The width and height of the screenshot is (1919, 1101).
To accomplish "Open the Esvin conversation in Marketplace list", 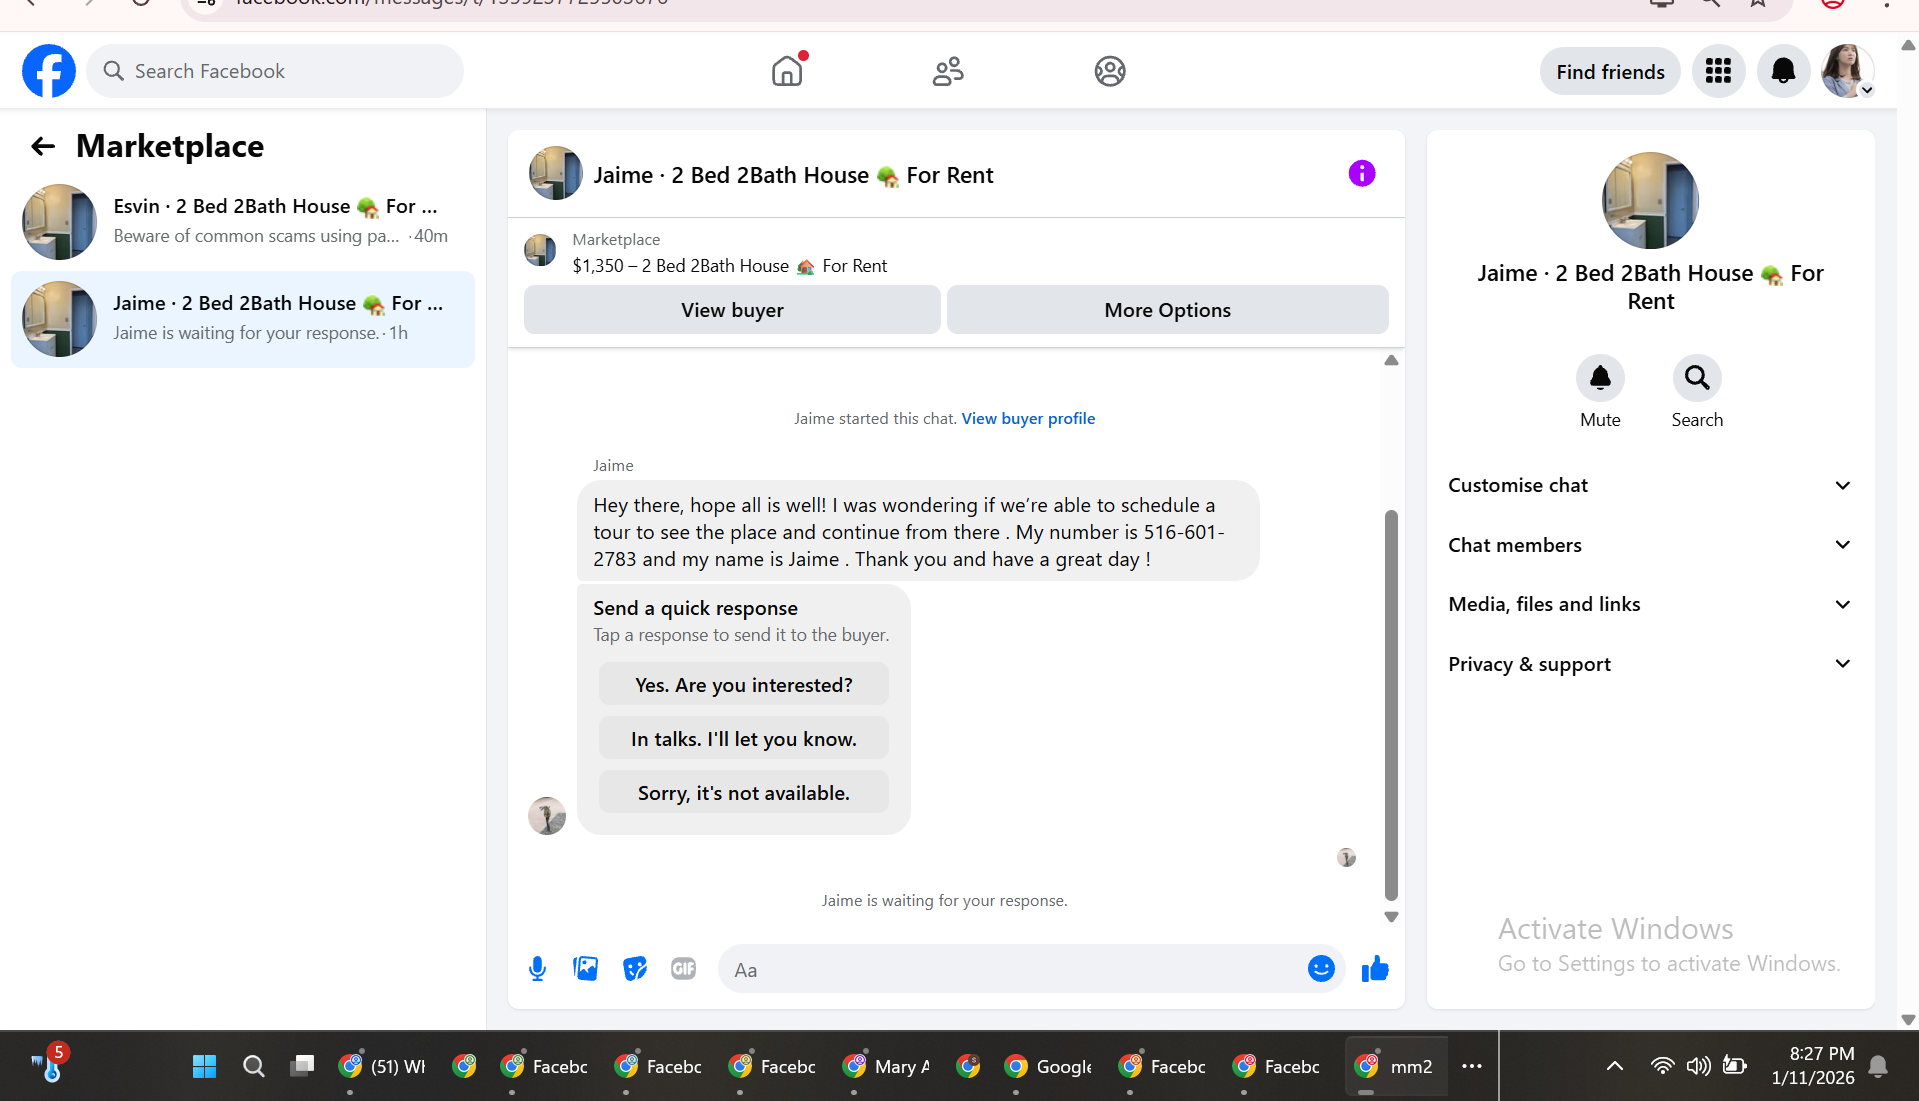I will coord(243,221).
